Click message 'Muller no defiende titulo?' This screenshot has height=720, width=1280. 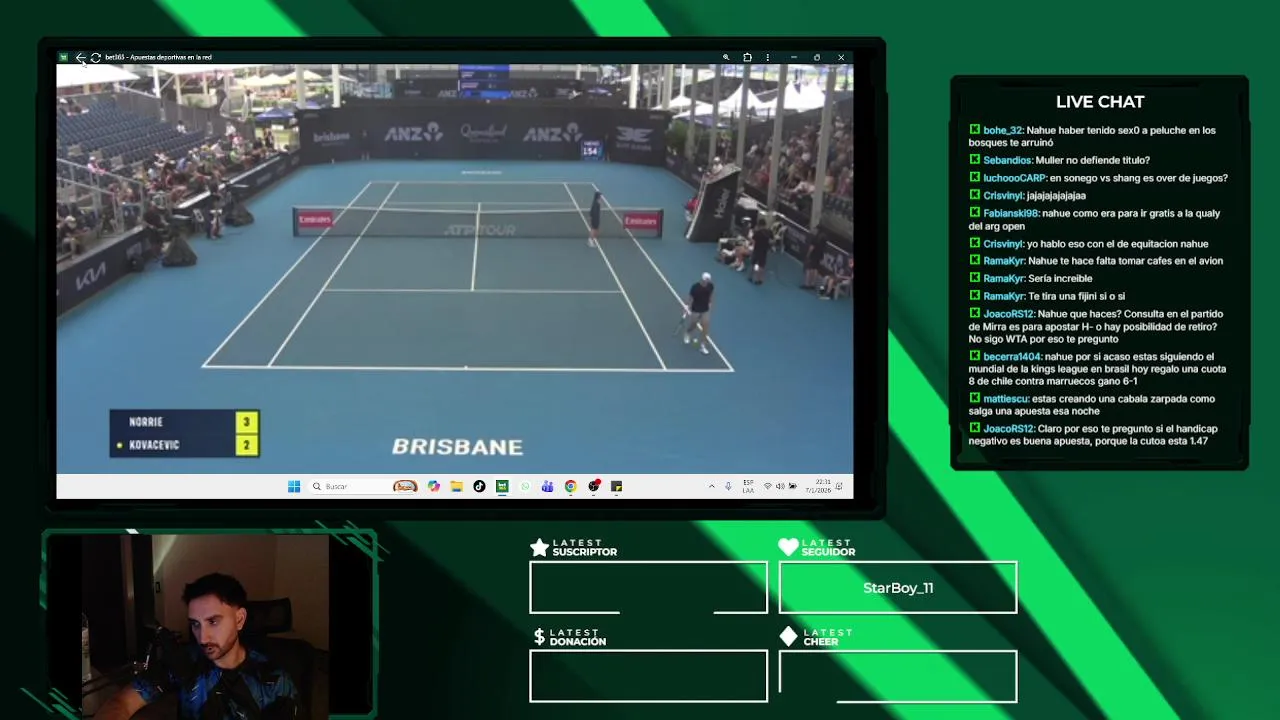pos(1093,160)
